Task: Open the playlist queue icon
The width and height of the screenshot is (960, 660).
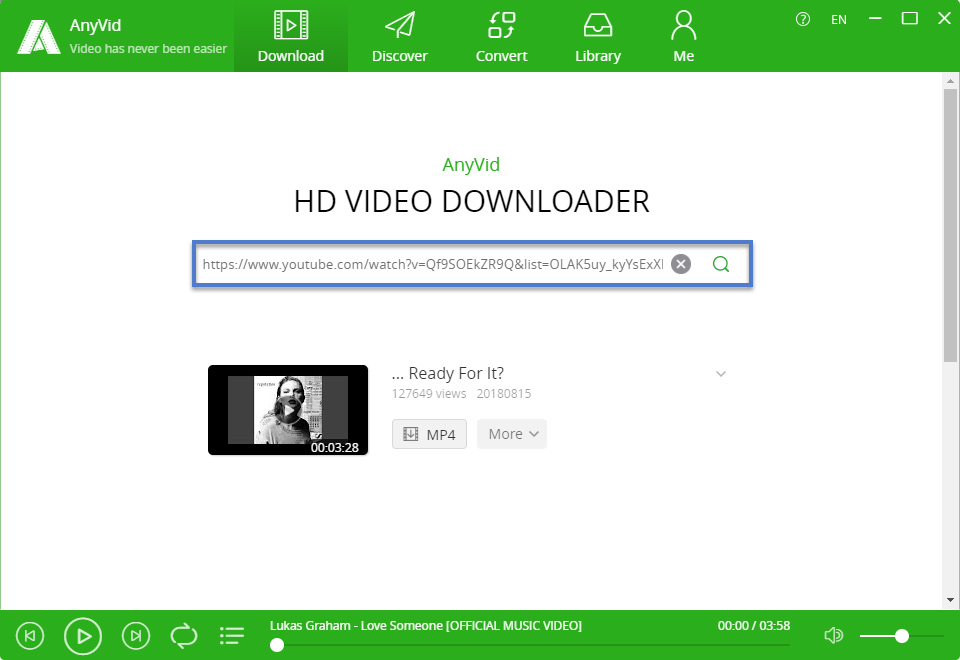Action: (232, 636)
